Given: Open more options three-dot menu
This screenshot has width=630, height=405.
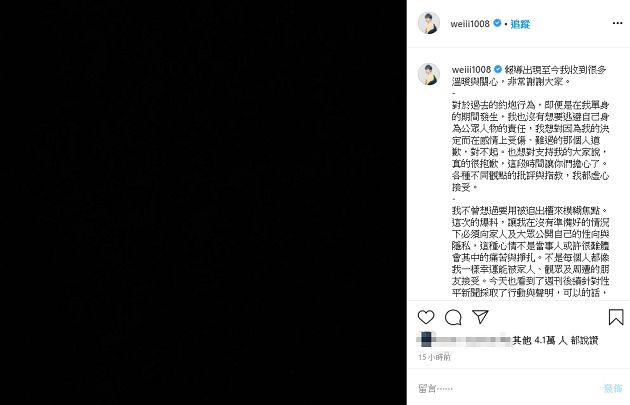Looking at the screenshot, I should (617, 23).
